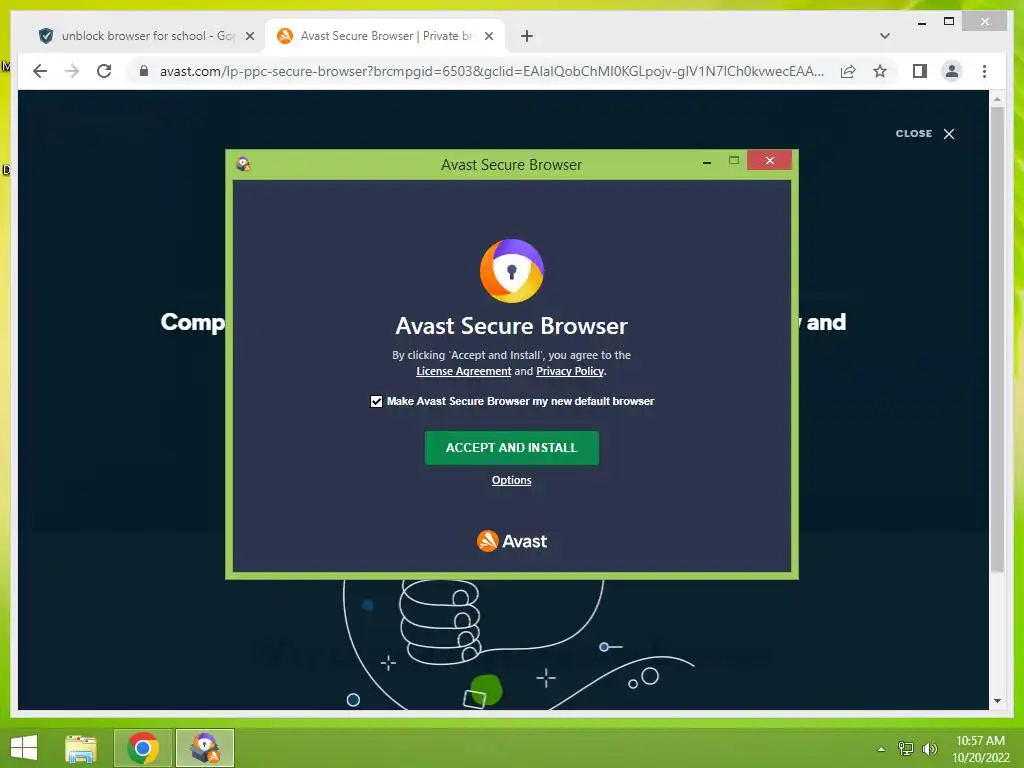Reload the current Avast page
Viewport: 1024px width, 768px height.
(x=104, y=71)
